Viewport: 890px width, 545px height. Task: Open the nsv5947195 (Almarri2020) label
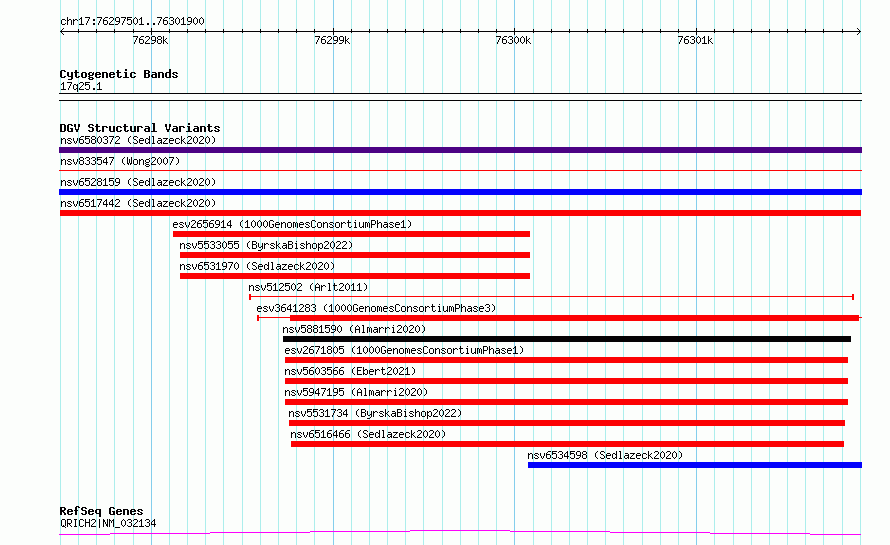356,392
